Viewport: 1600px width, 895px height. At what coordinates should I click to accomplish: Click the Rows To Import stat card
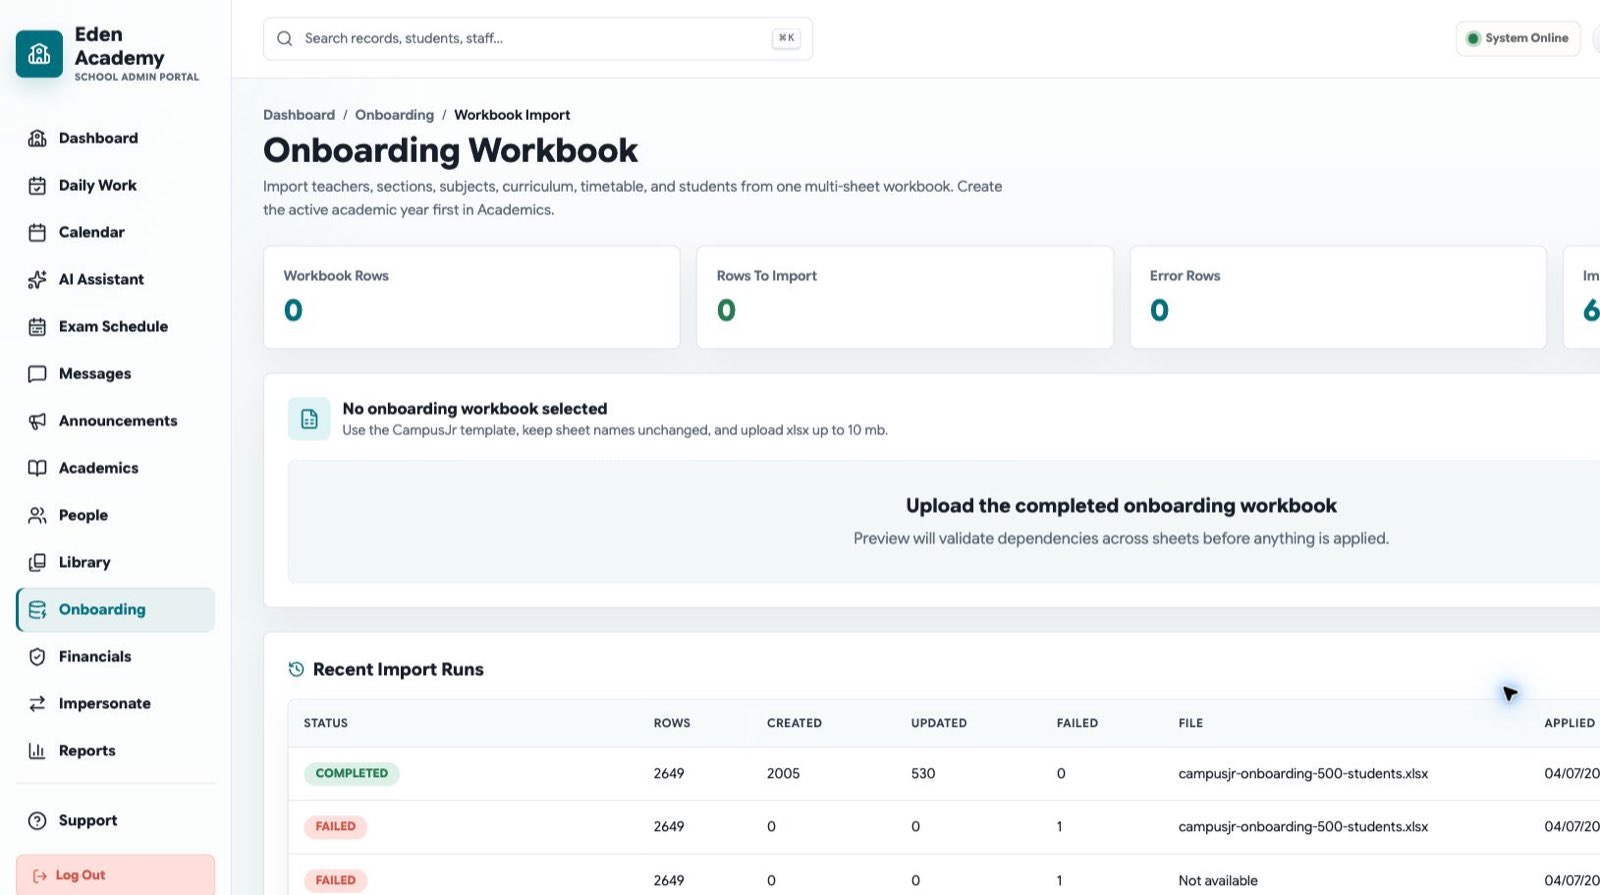click(905, 297)
